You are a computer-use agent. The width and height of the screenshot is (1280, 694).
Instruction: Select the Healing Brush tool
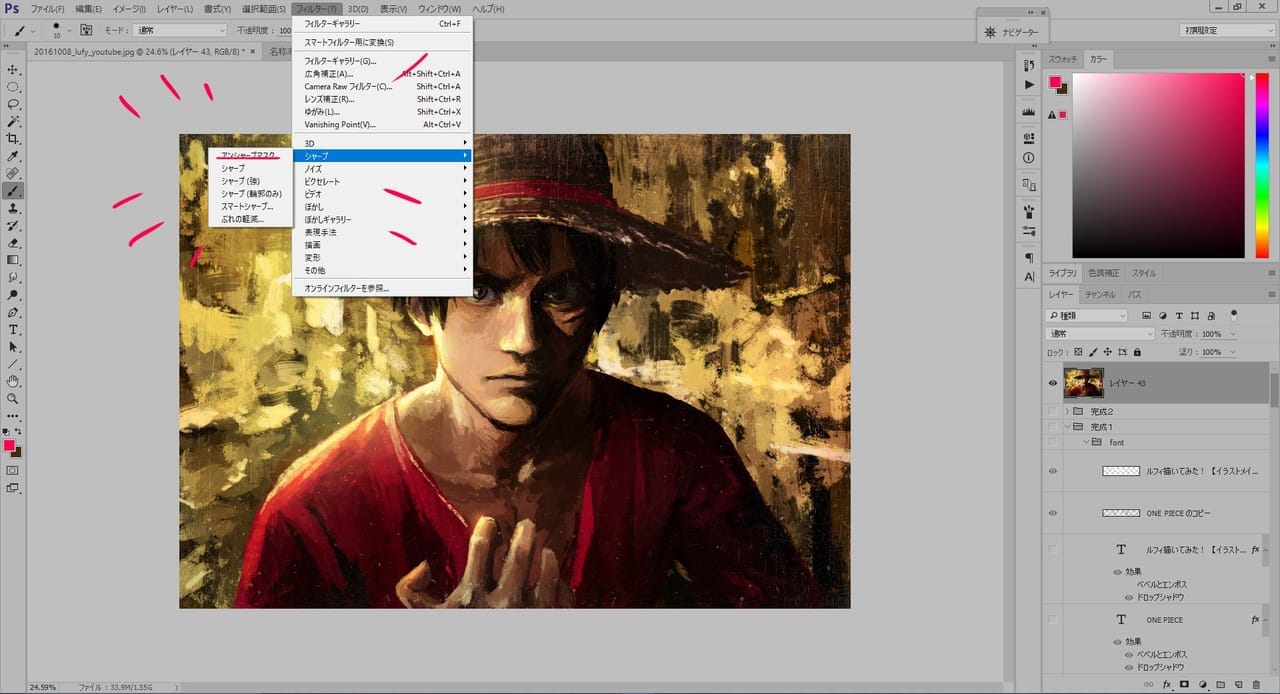[14, 173]
